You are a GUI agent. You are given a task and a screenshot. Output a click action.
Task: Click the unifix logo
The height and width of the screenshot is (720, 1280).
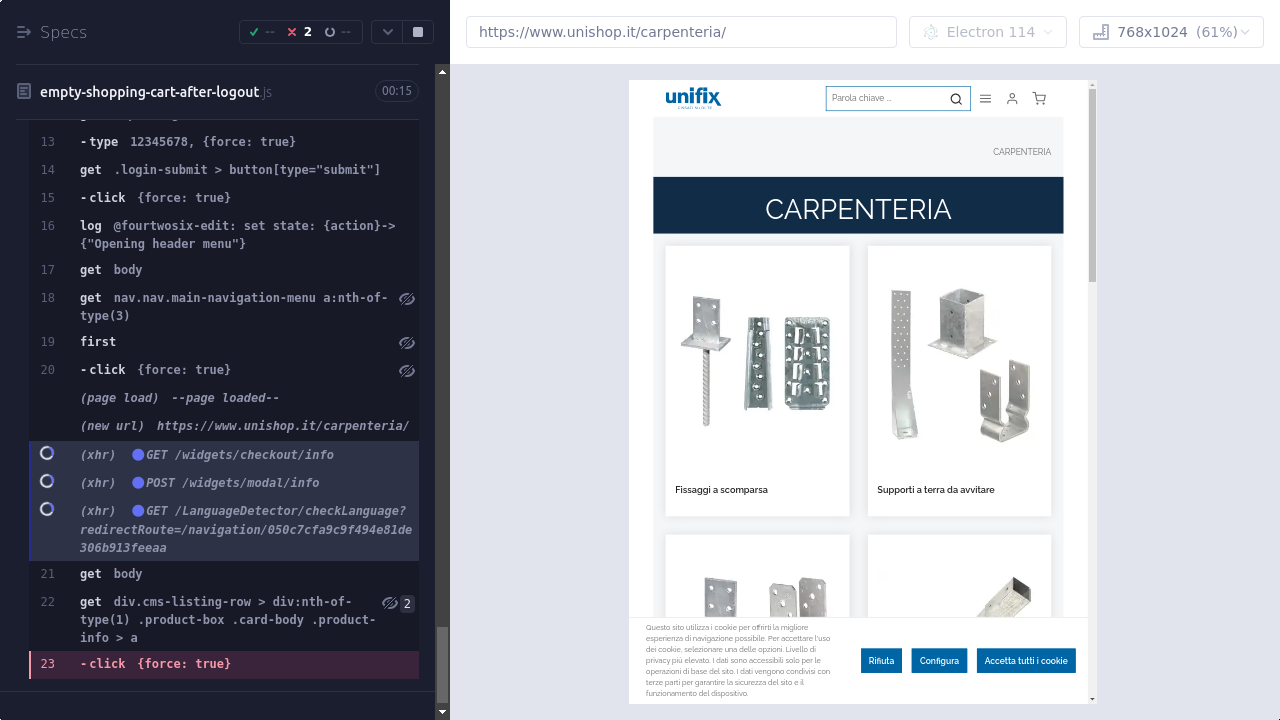[693, 97]
